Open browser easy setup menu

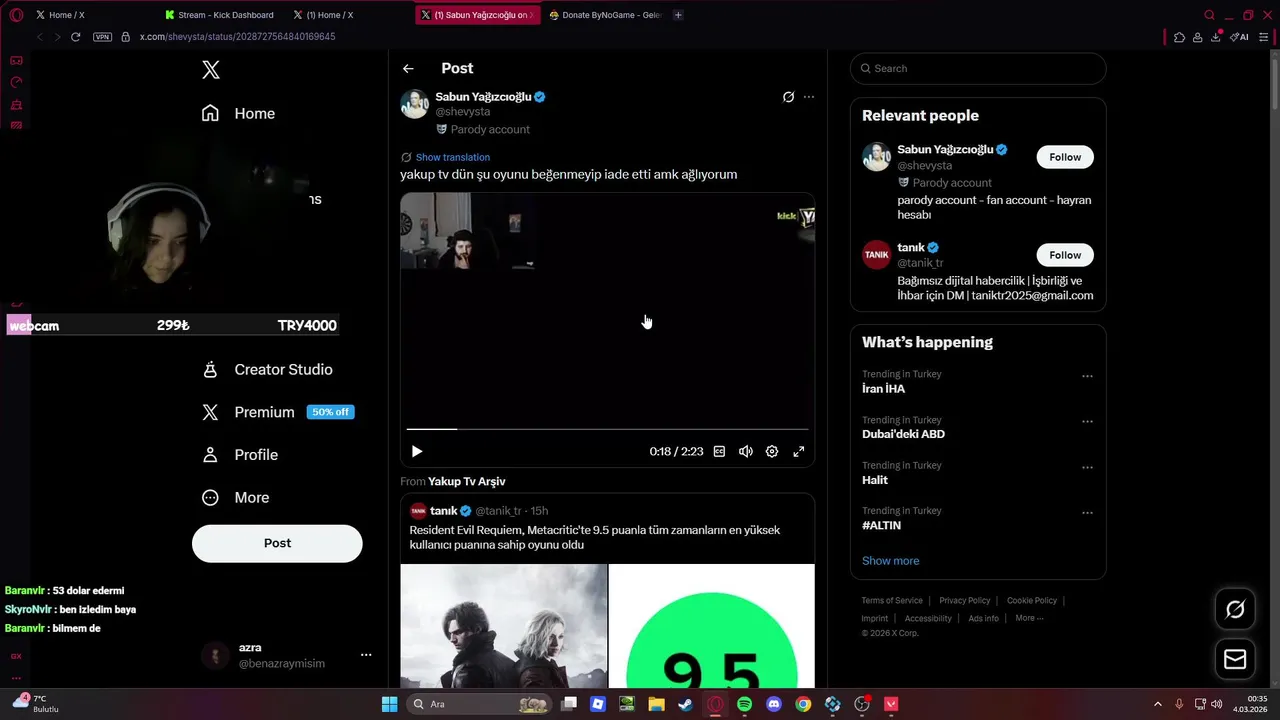(1264, 37)
